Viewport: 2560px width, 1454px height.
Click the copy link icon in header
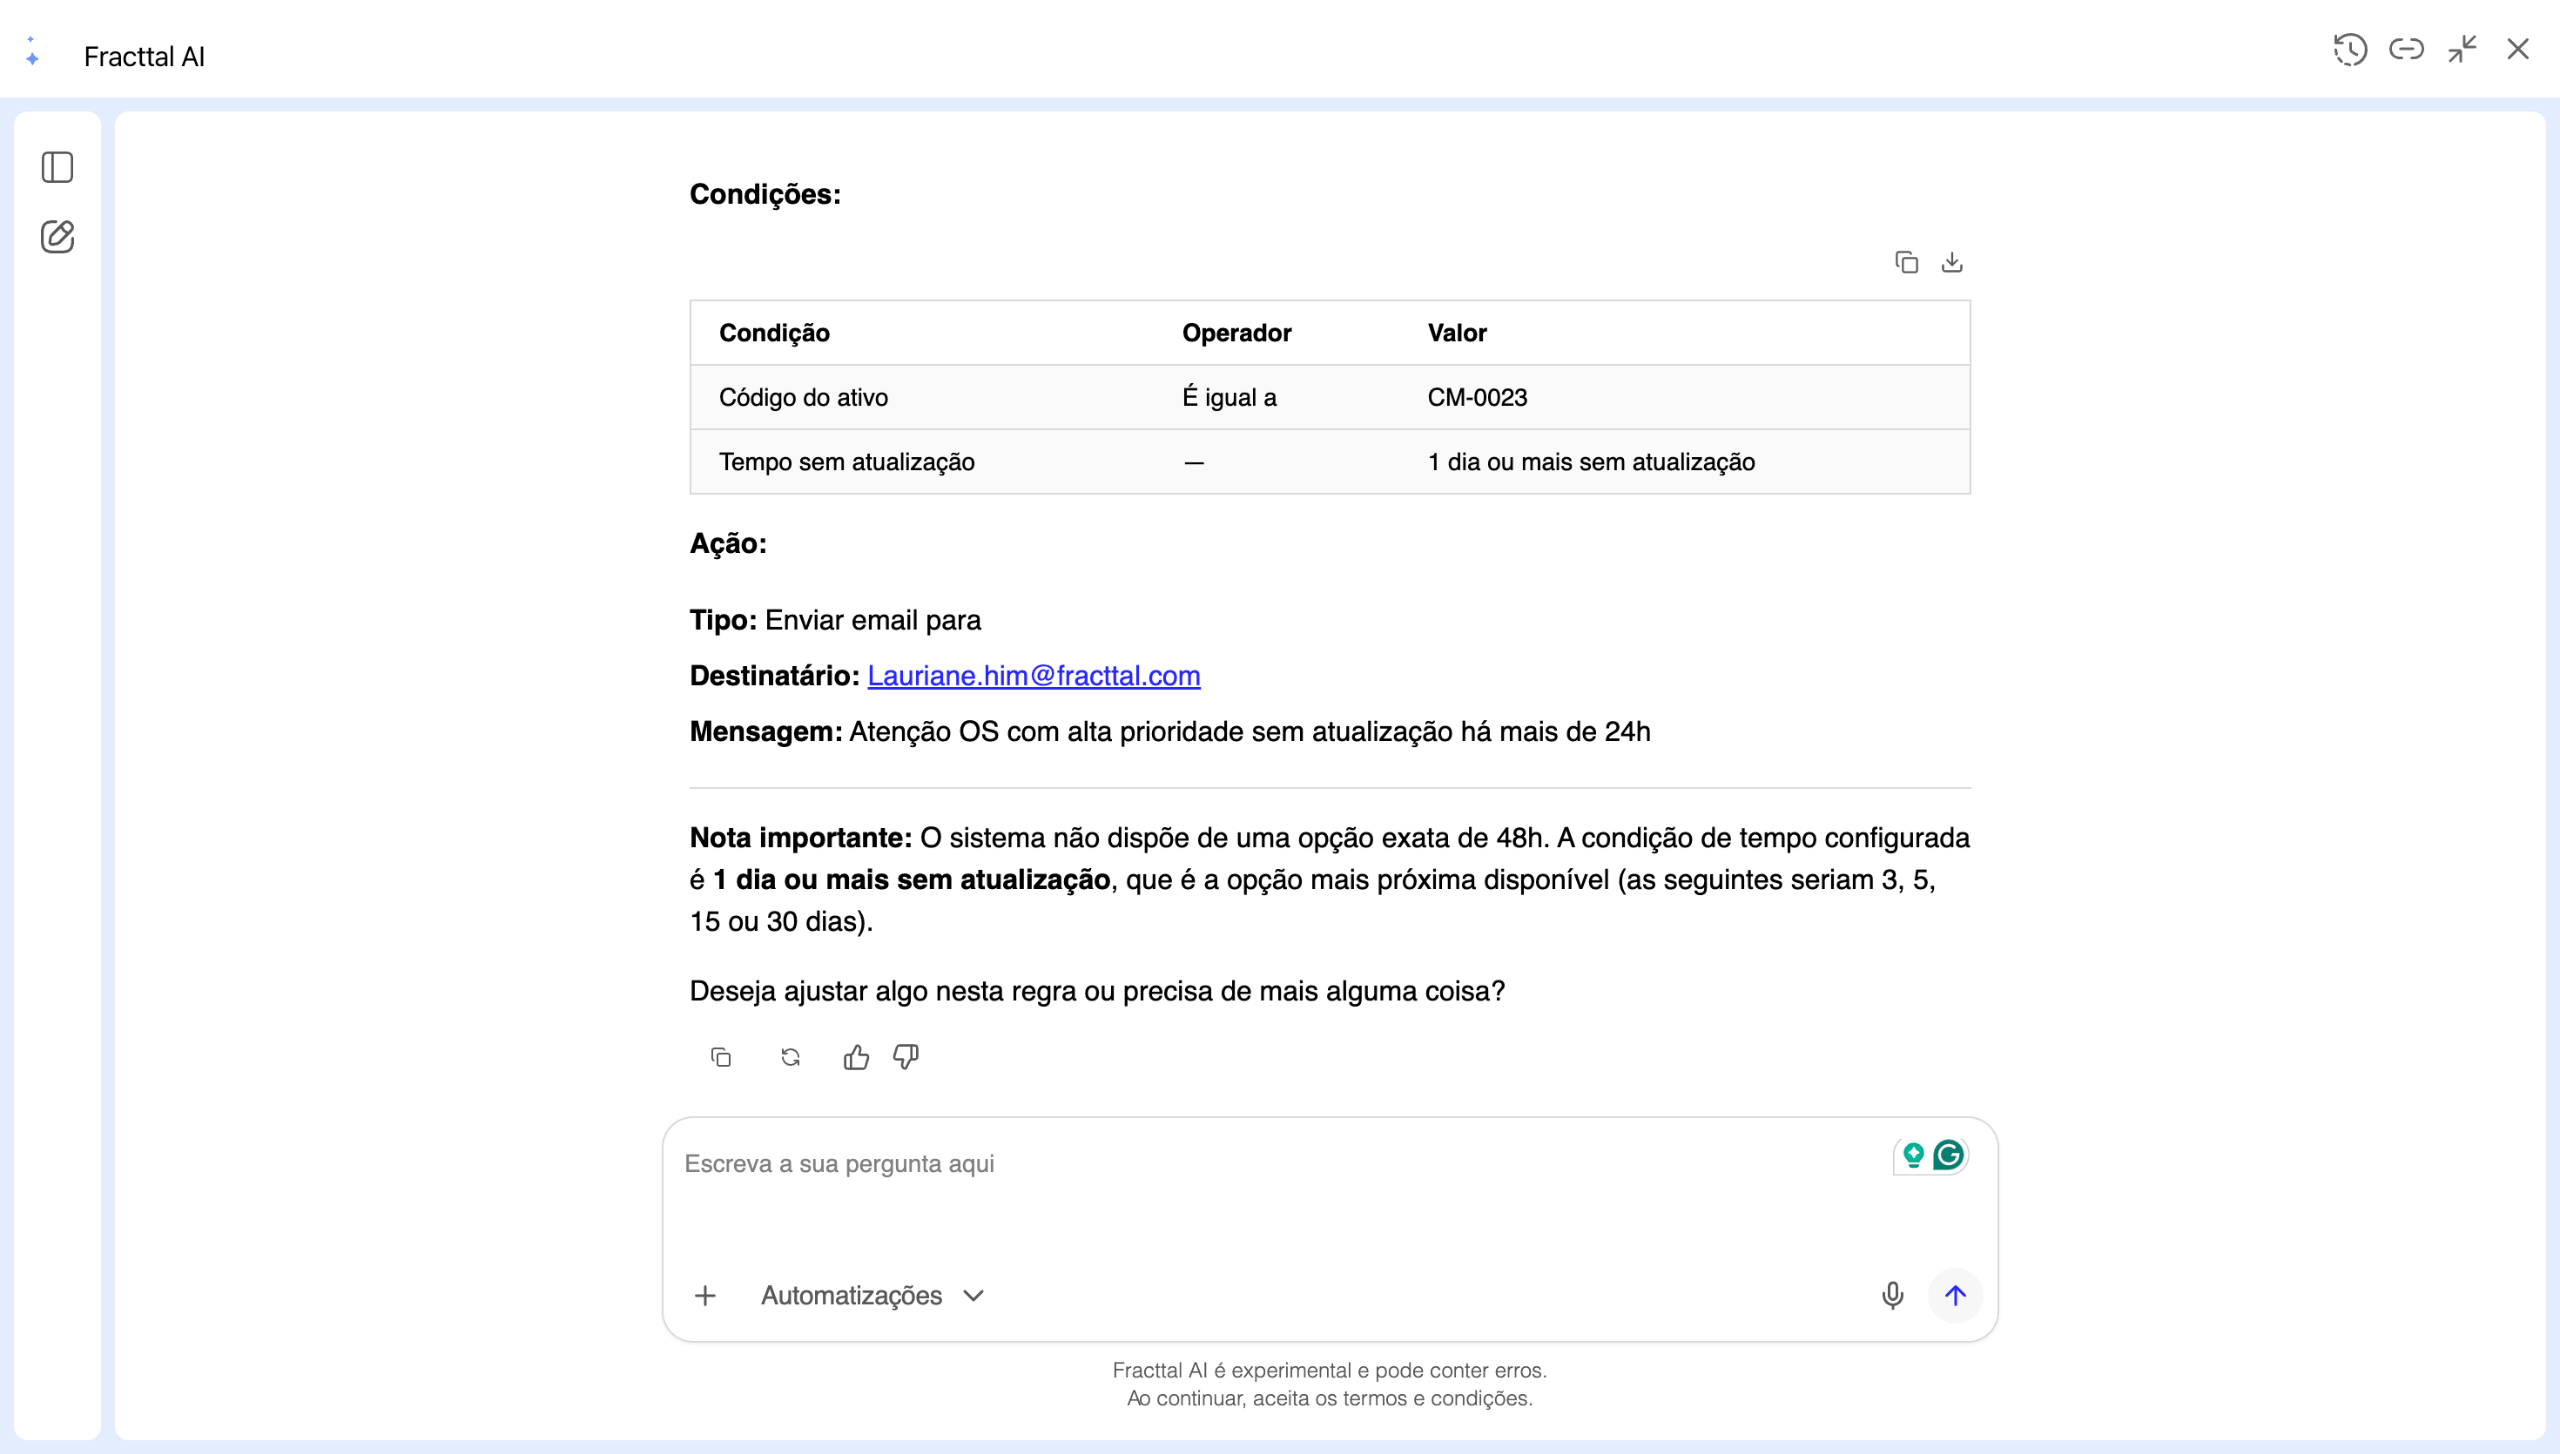click(x=2406, y=49)
